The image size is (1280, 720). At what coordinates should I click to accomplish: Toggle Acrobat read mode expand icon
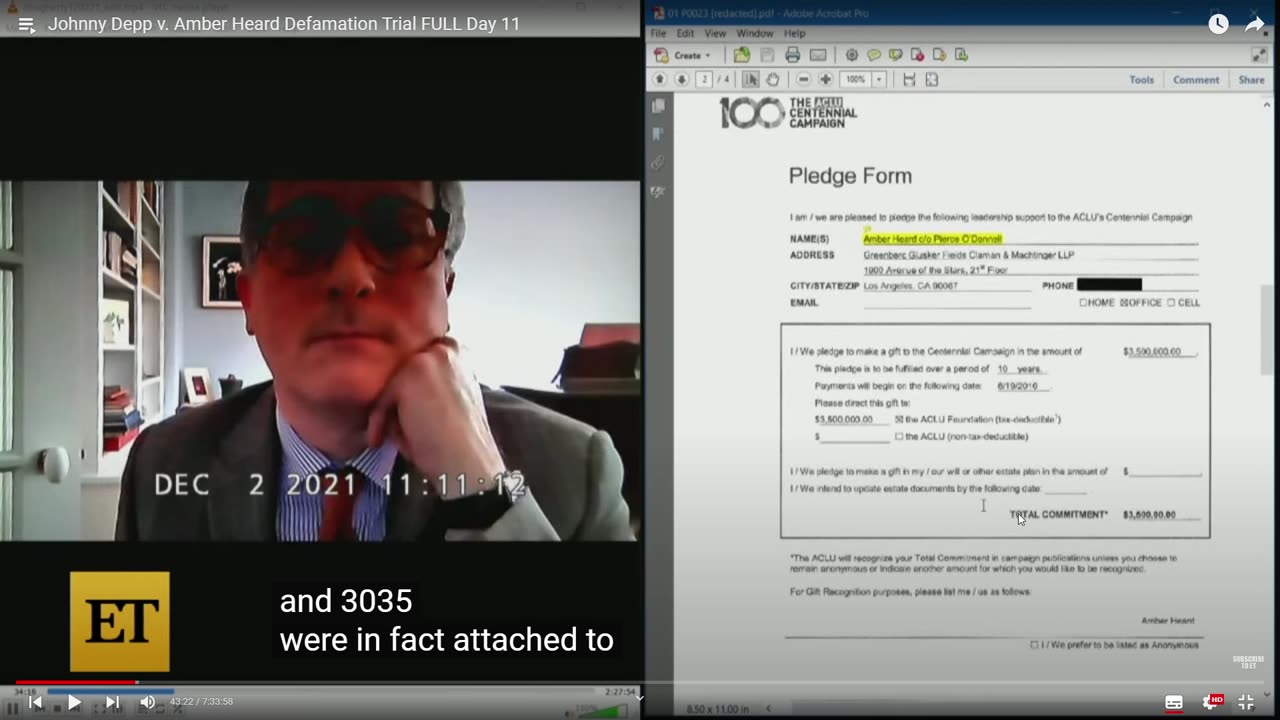tap(1259, 55)
